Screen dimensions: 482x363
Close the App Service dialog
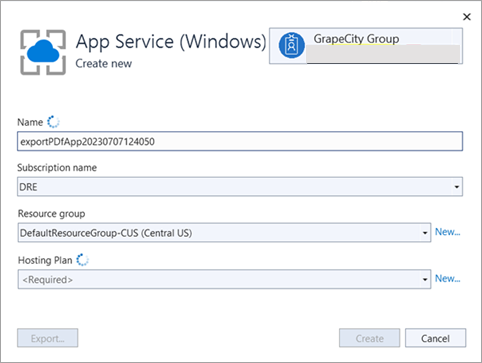[x=467, y=17]
